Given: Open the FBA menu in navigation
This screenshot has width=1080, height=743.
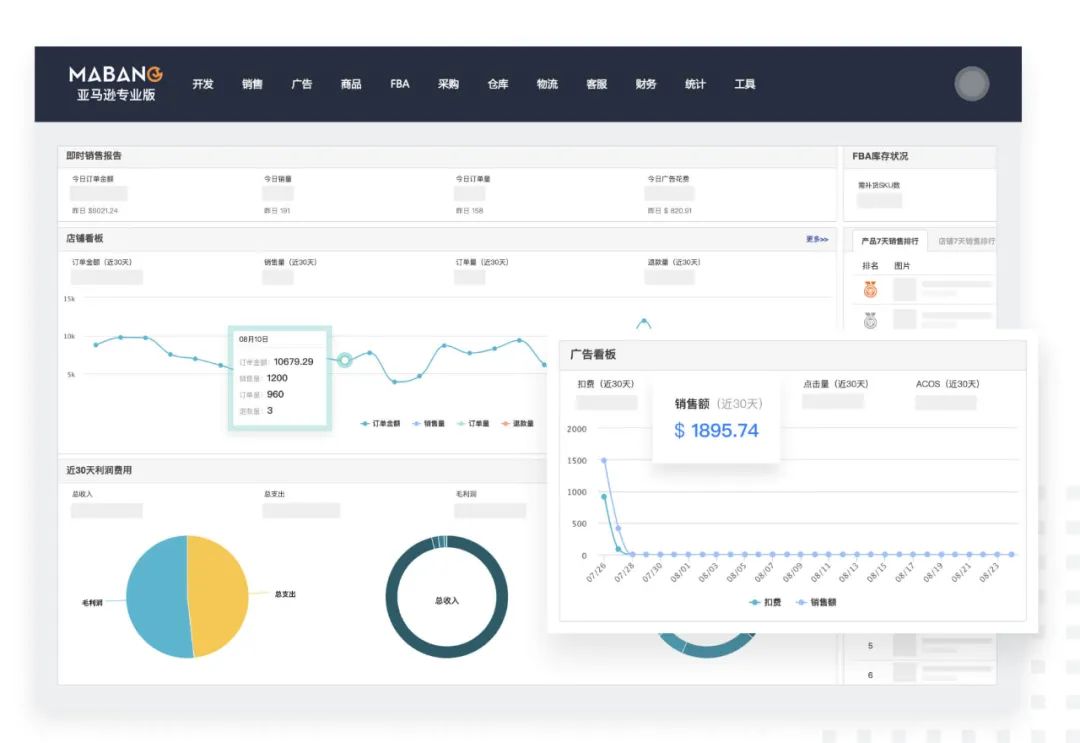Looking at the screenshot, I should (x=400, y=84).
